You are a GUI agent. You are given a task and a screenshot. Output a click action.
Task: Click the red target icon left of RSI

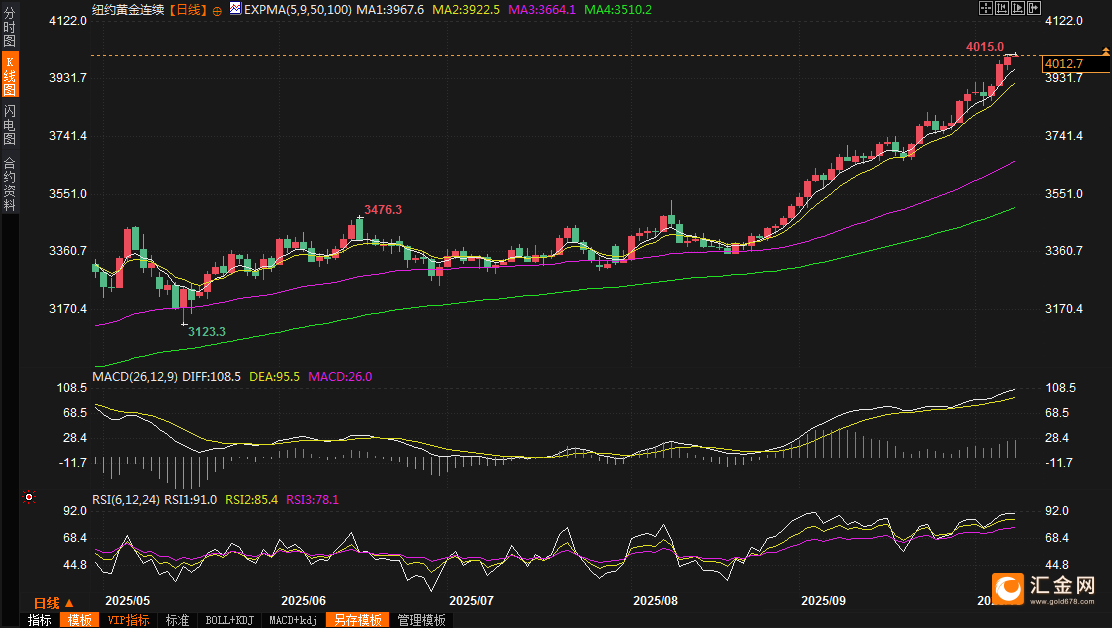(29, 497)
